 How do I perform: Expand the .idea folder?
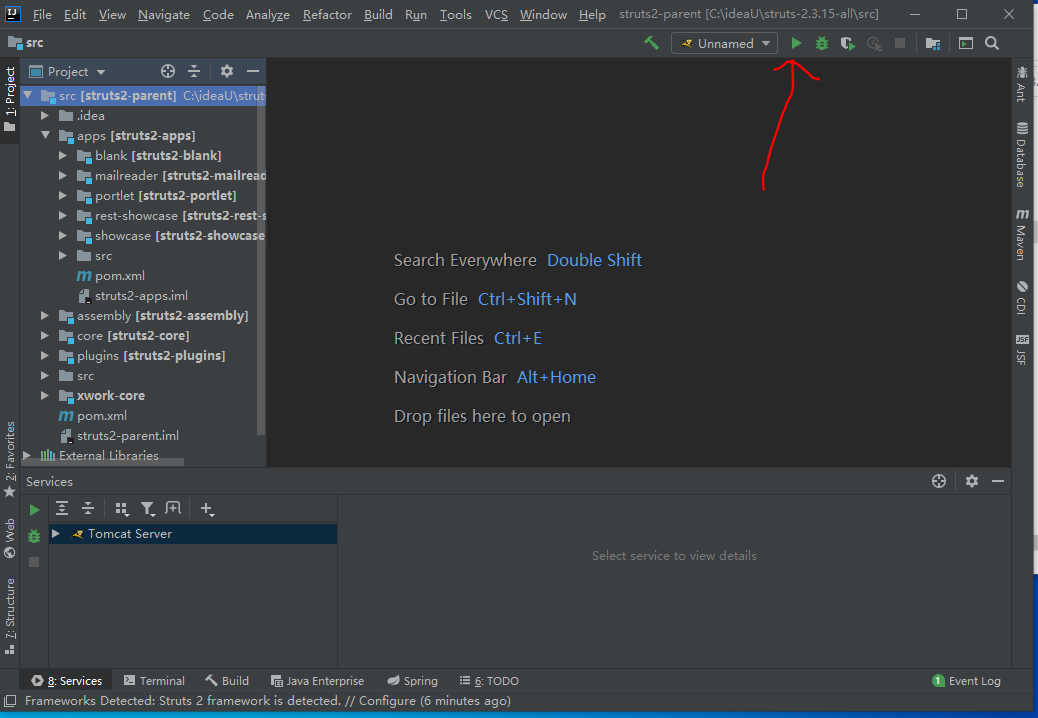pyautogui.click(x=45, y=115)
